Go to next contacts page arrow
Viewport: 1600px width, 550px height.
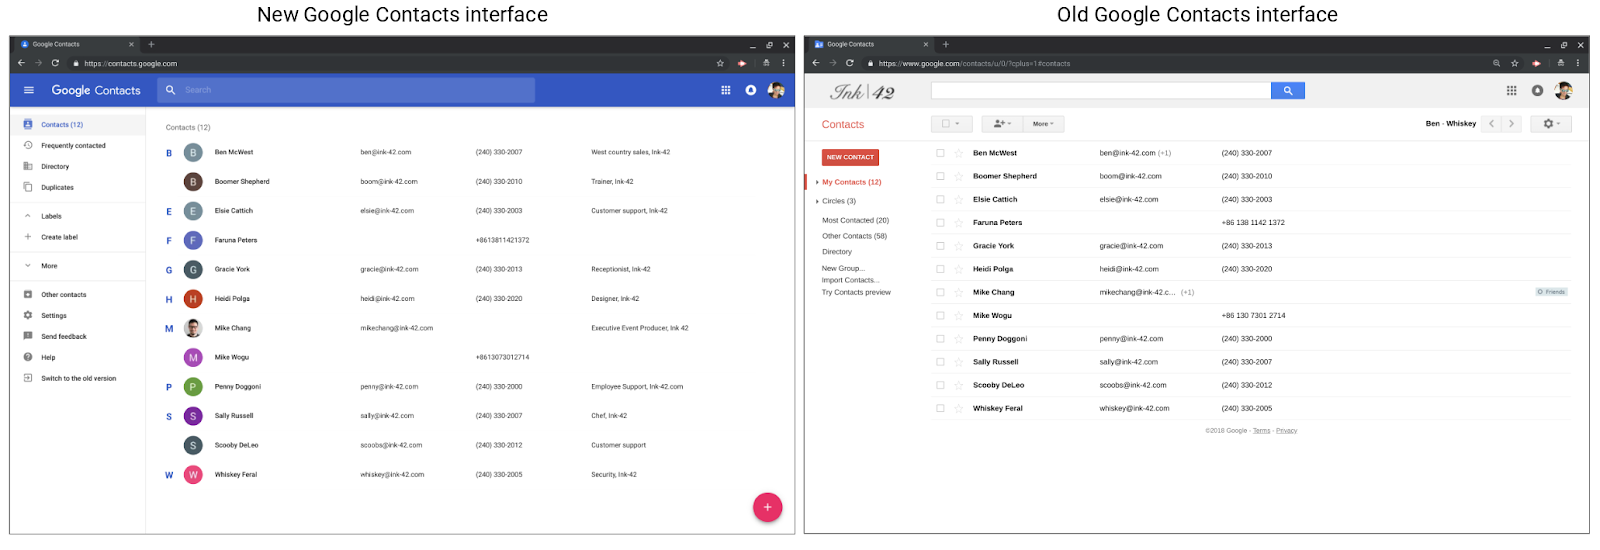pos(1511,124)
